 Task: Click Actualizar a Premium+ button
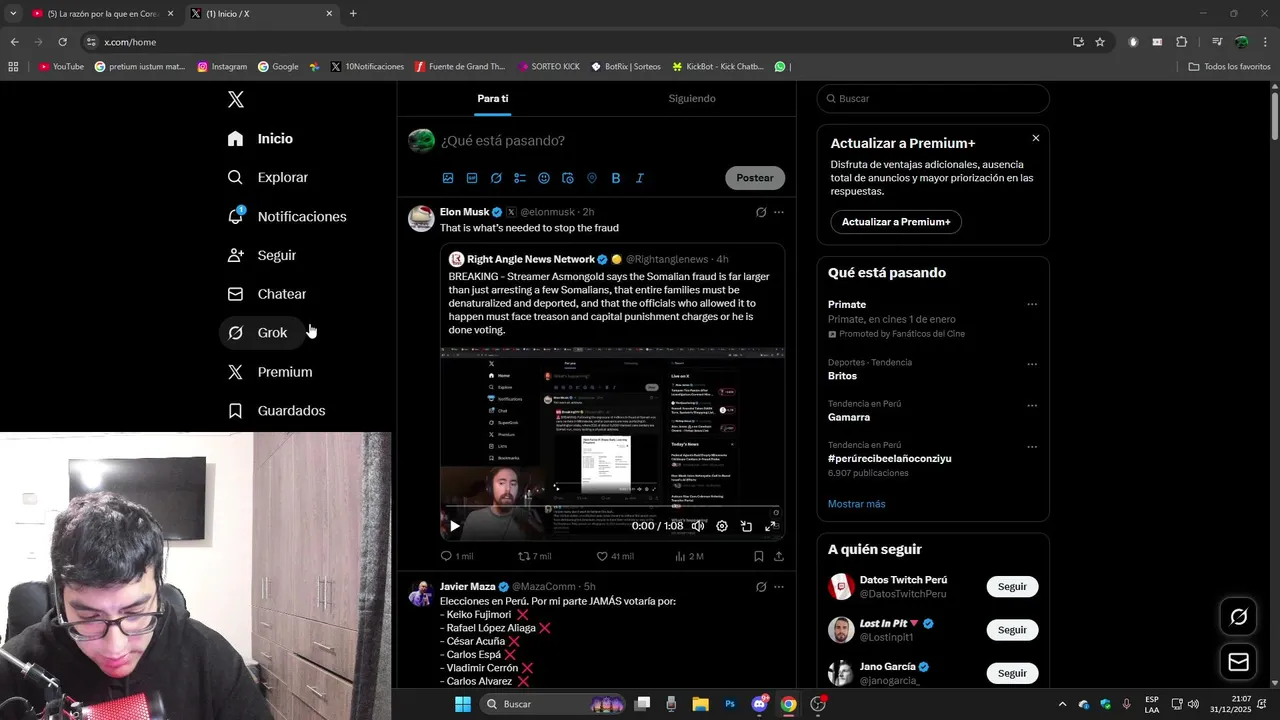896,222
